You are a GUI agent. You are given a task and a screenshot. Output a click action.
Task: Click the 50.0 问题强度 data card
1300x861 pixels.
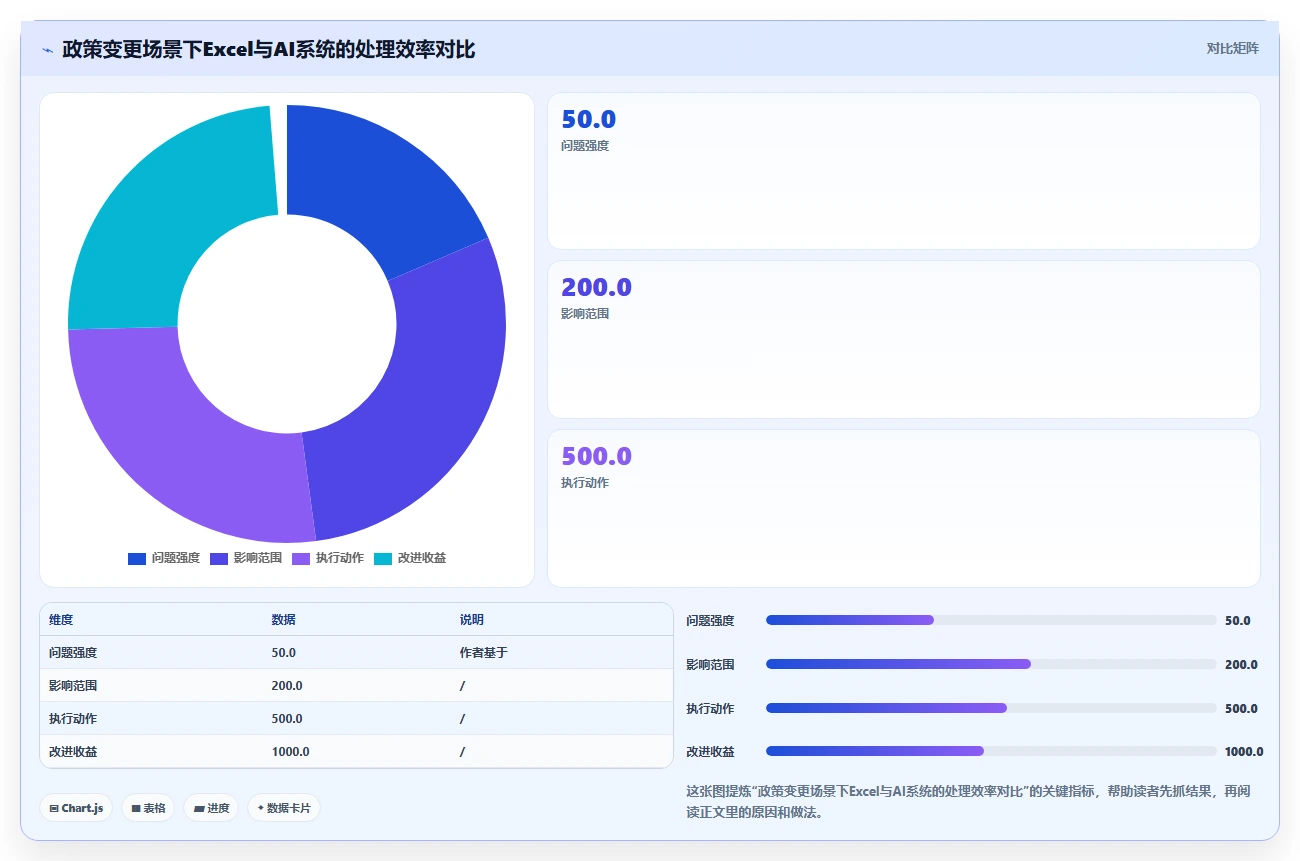pyautogui.click(x=904, y=171)
